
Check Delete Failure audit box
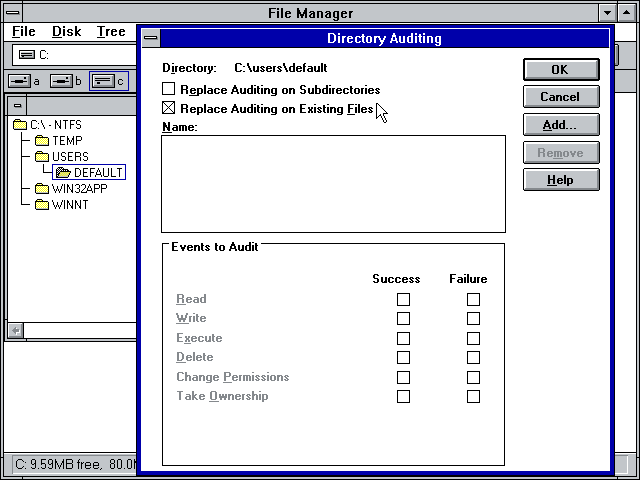pos(473,358)
